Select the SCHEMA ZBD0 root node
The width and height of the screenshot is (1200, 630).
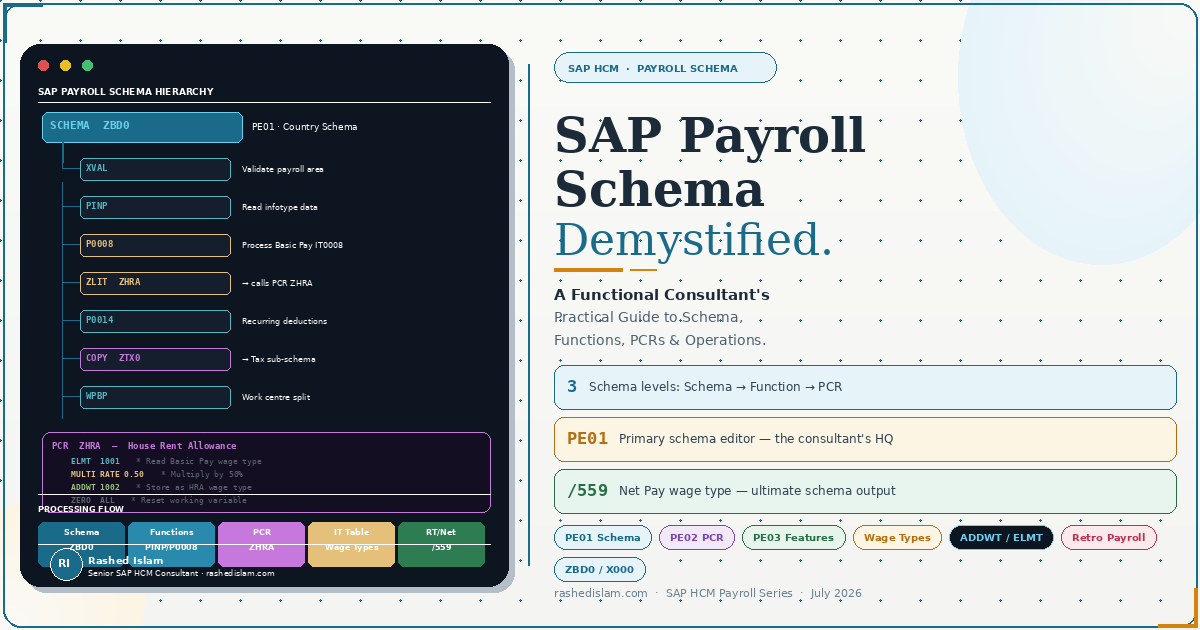(142, 127)
